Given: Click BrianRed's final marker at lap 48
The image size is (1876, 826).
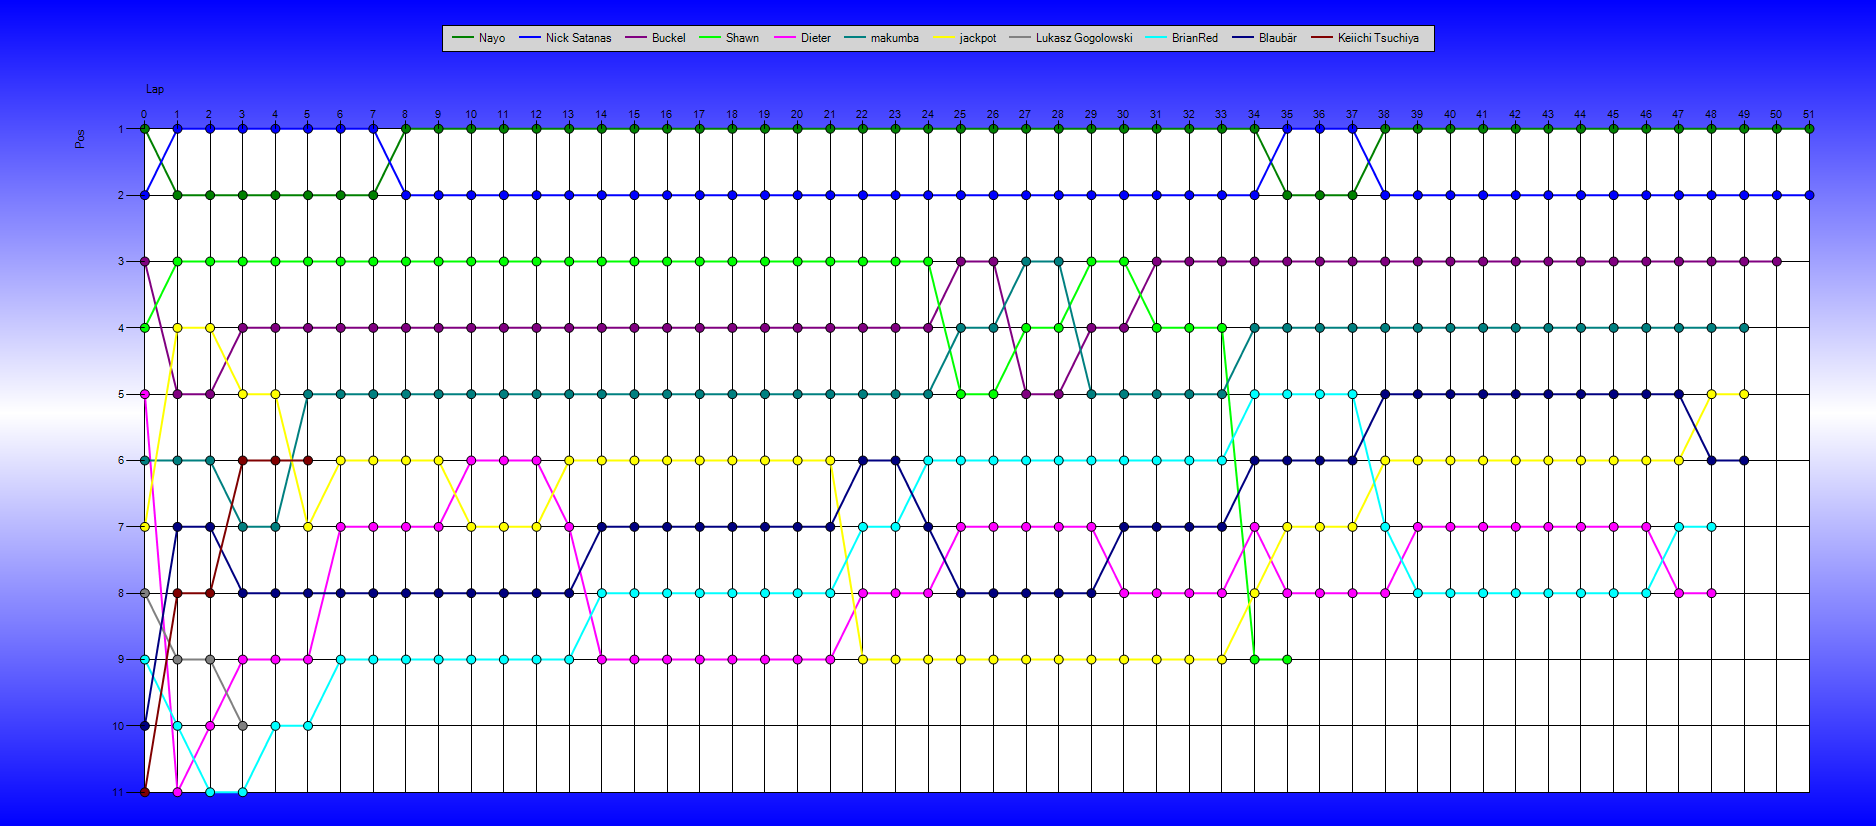Looking at the screenshot, I should (x=1711, y=527).
